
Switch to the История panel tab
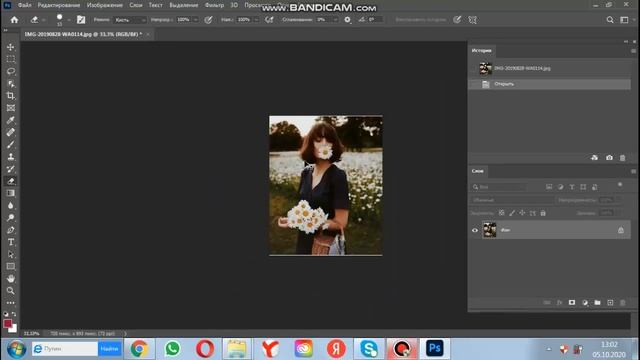pos(481,51)
